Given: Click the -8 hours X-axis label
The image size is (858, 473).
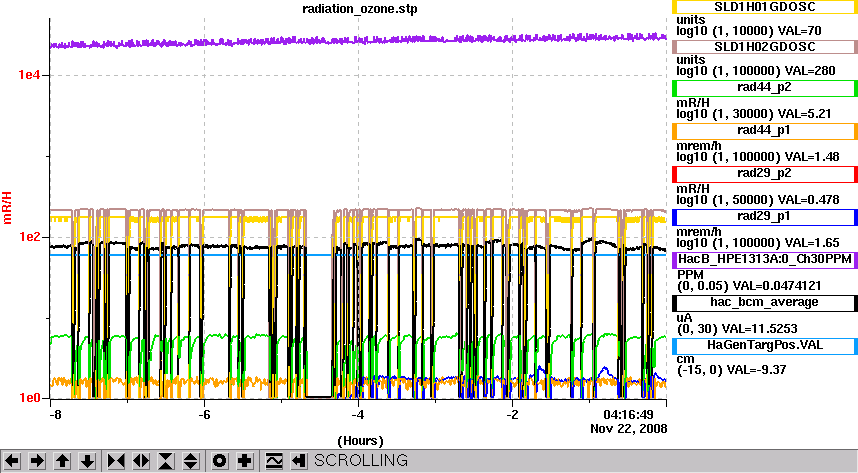Looking at the screenshot, I should click(x=55, y=414).
